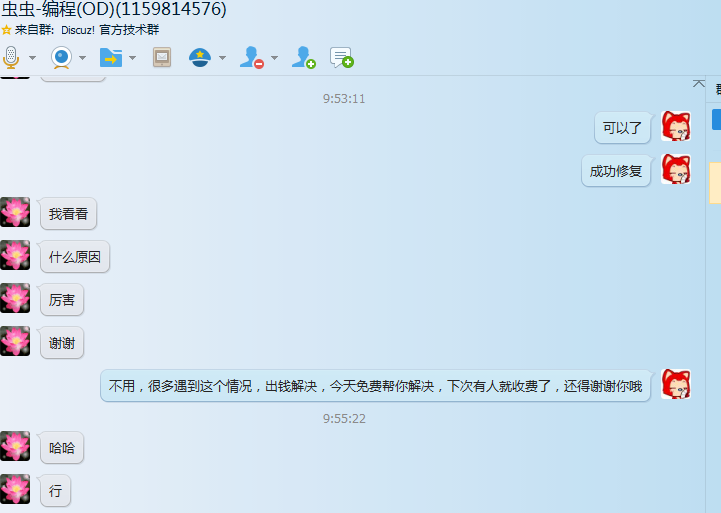This screenshot has height=513, width=721.
Task: Click the 9:55:22 timestamp
Action: pyautogui.click(x=344, y=419)
